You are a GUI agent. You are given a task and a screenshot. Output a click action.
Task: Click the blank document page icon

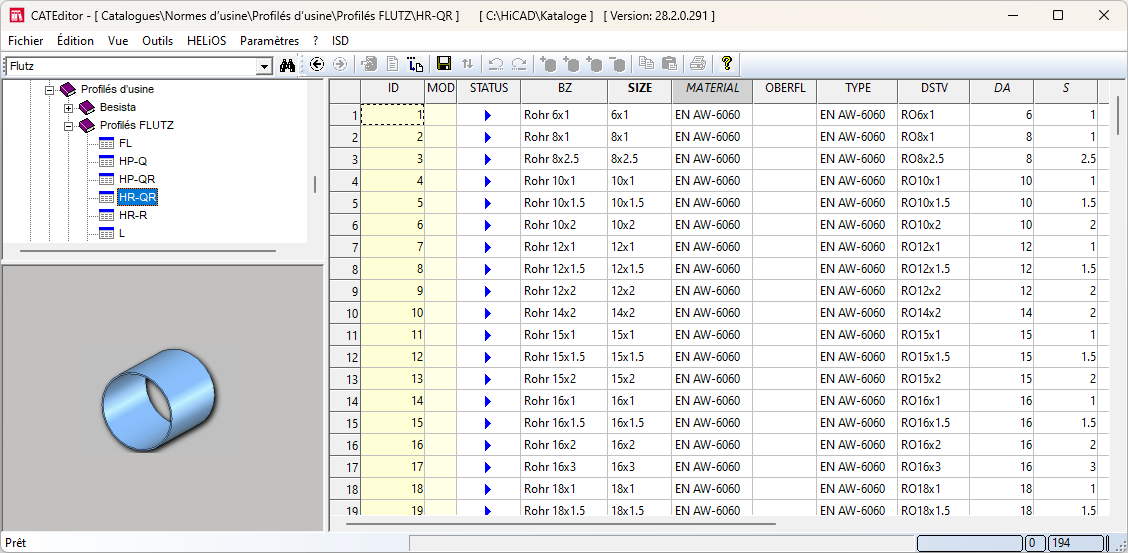[392, 64]
